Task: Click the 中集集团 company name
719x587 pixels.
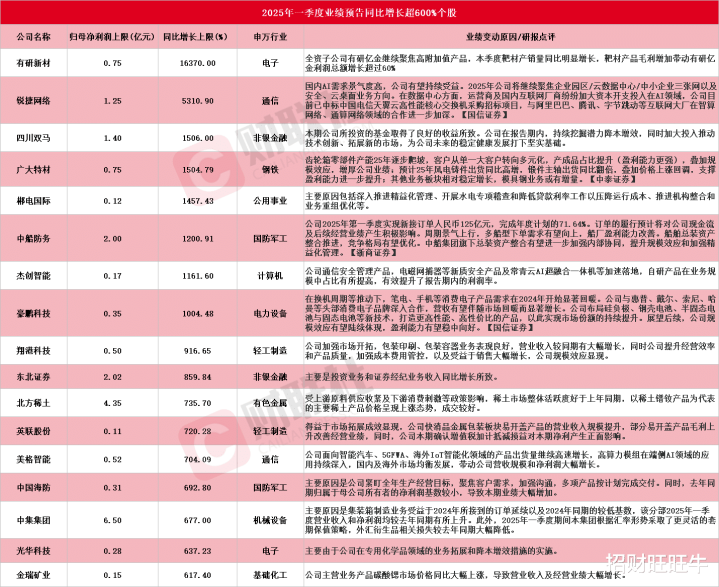Action: pyautogui.click(x=33, y=520)
